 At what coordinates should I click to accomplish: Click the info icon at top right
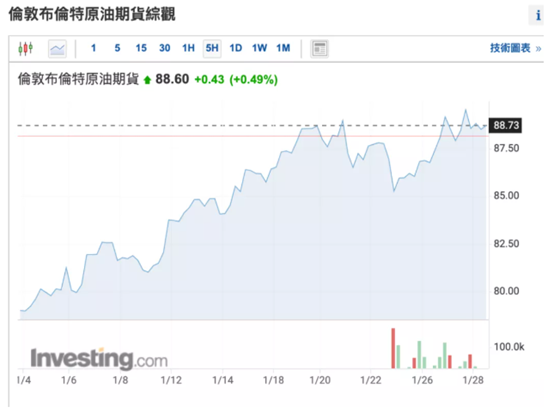(x=537, y=15)
